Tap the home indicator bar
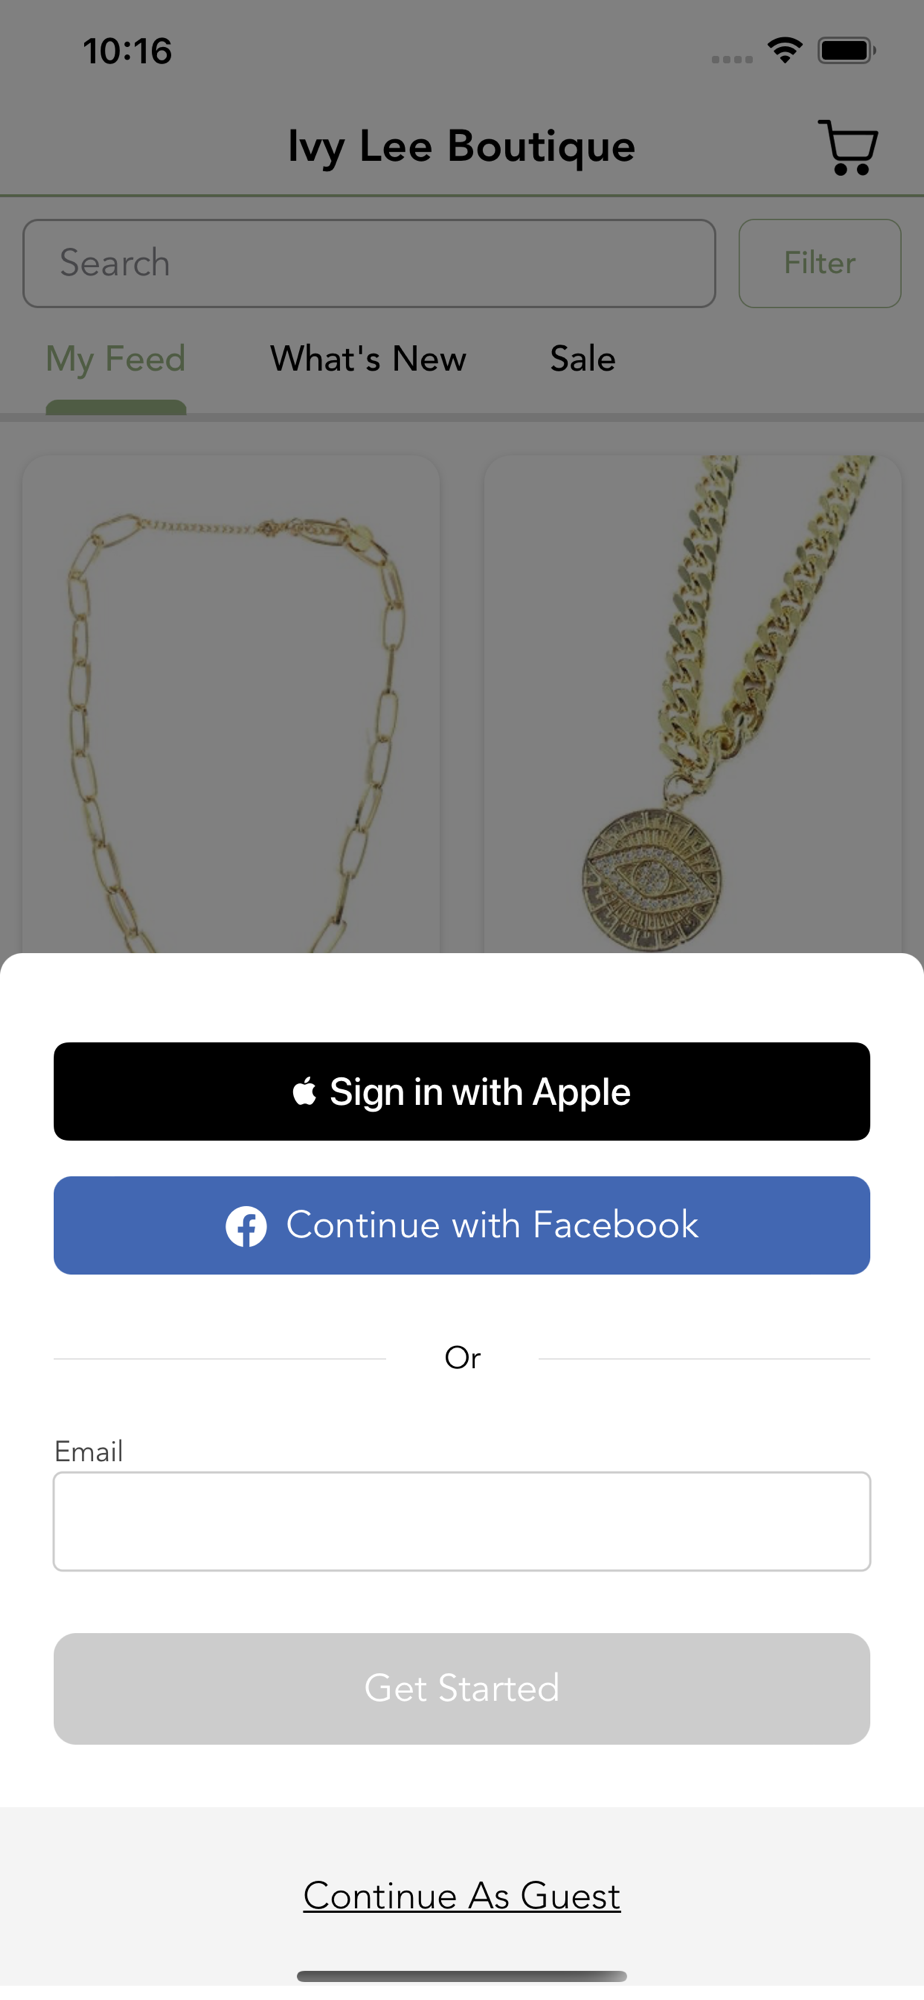The height and width of the screenshot is (2000, 924). click(462, 1976)
